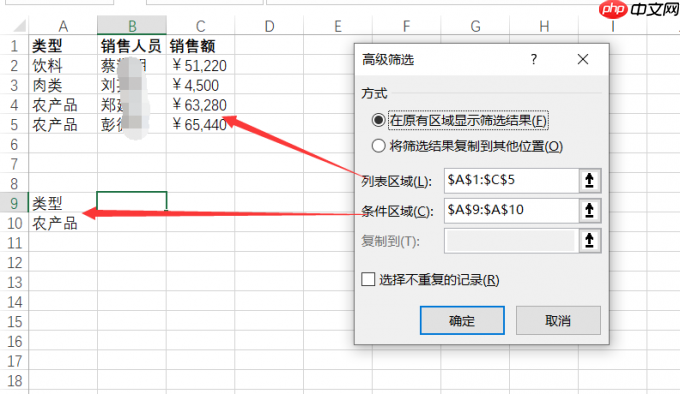Click cell 肉类 in row 3
Viewport: 680px width, 394px height.
tap(63, 85)
